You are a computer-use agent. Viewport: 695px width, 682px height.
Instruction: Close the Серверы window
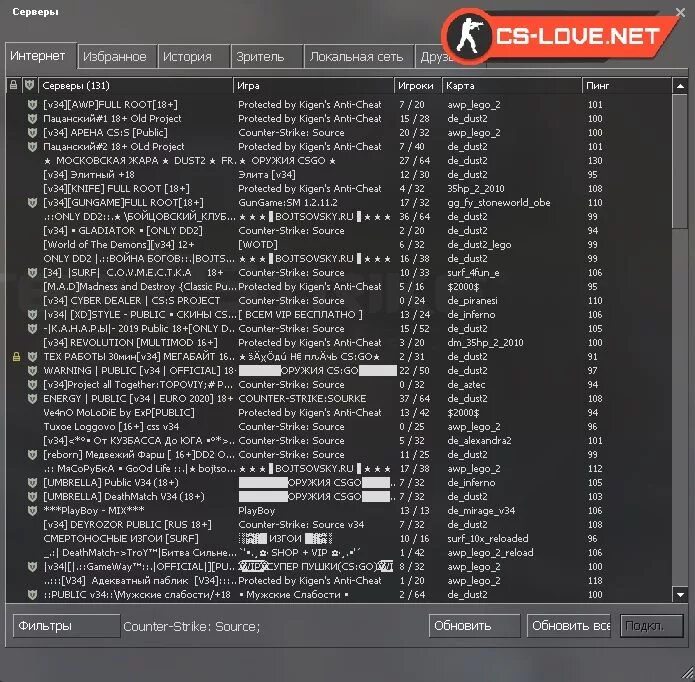click(x=680, y=12)
